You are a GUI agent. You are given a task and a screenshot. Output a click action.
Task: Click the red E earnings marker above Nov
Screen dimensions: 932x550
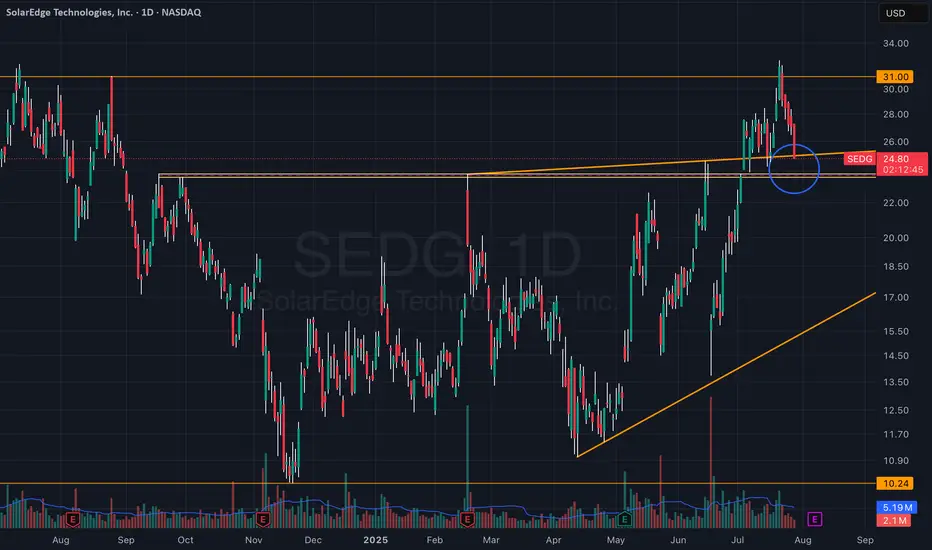coord(262,519)
